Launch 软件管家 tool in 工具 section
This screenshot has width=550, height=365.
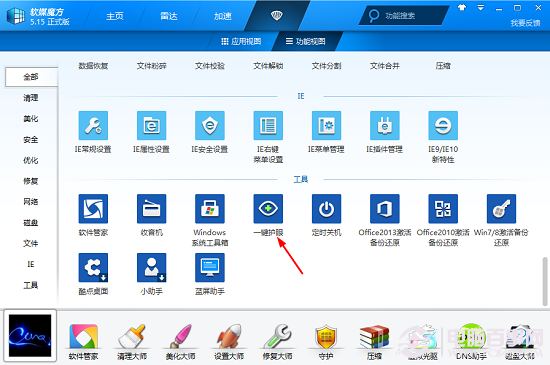coord(93,209)
